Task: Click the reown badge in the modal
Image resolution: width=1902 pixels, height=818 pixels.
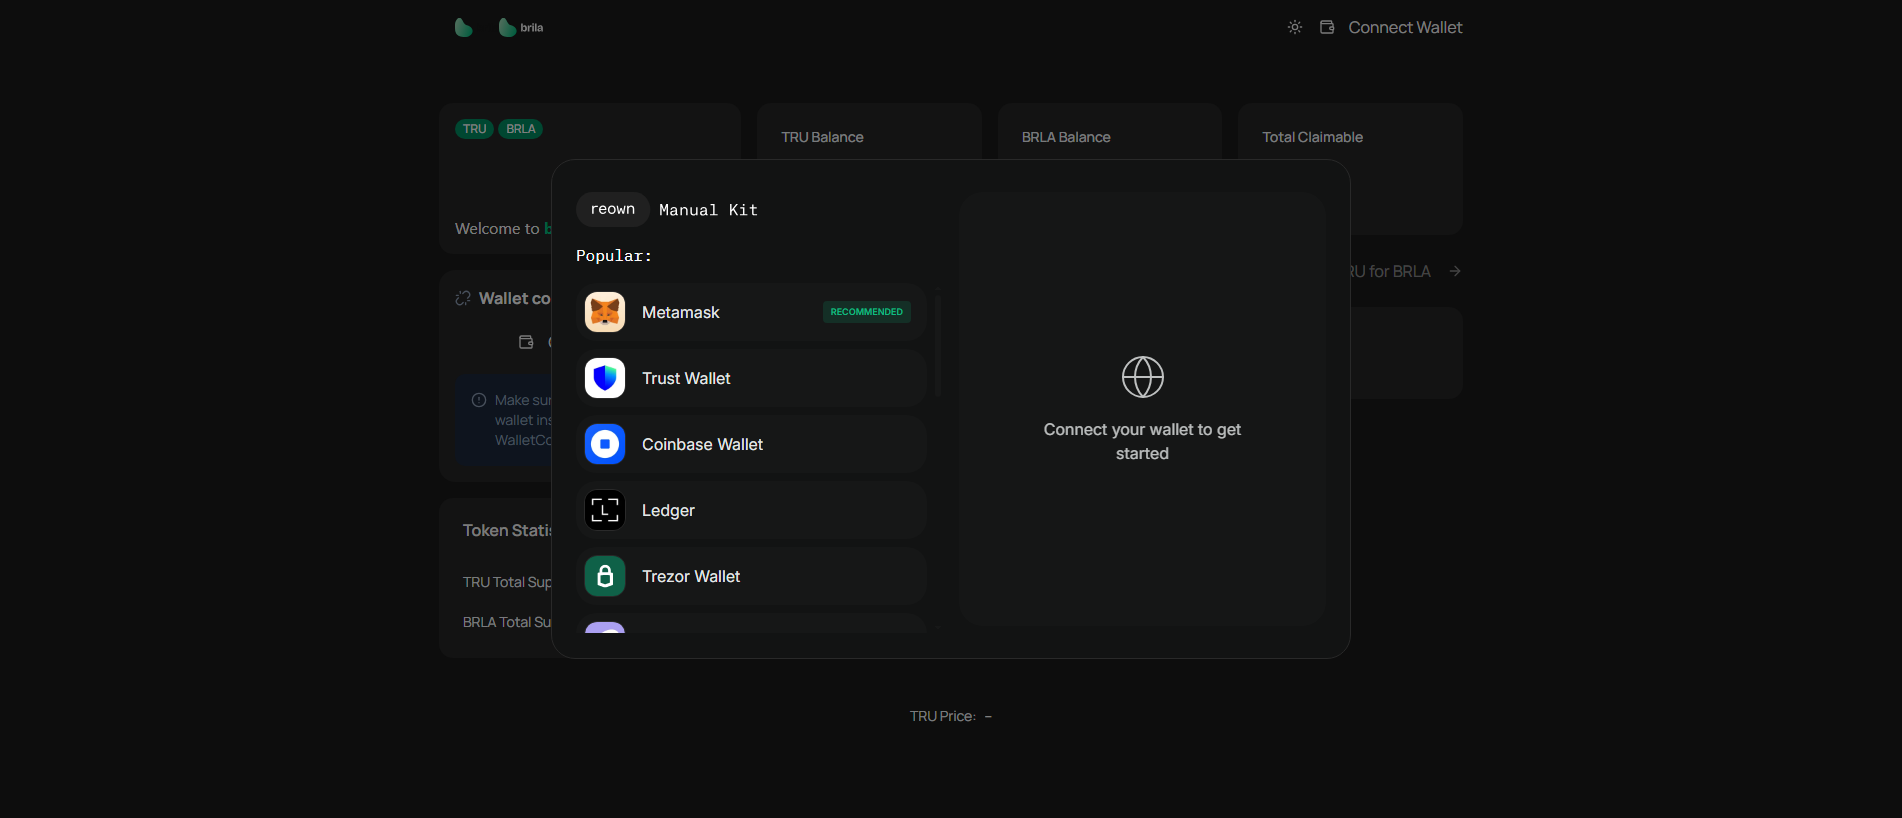Action: (x=613, y=209)
